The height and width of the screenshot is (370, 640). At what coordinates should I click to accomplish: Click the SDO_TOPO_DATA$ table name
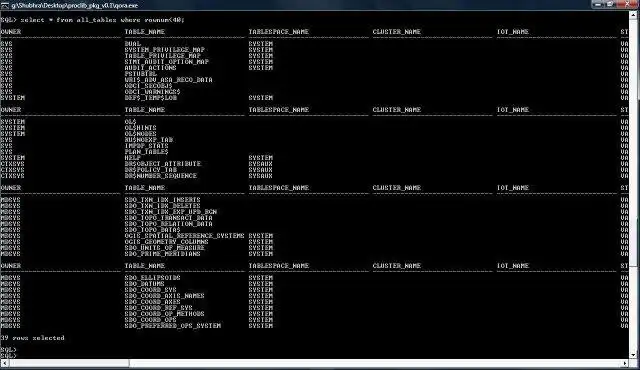[x=153, y=230]
